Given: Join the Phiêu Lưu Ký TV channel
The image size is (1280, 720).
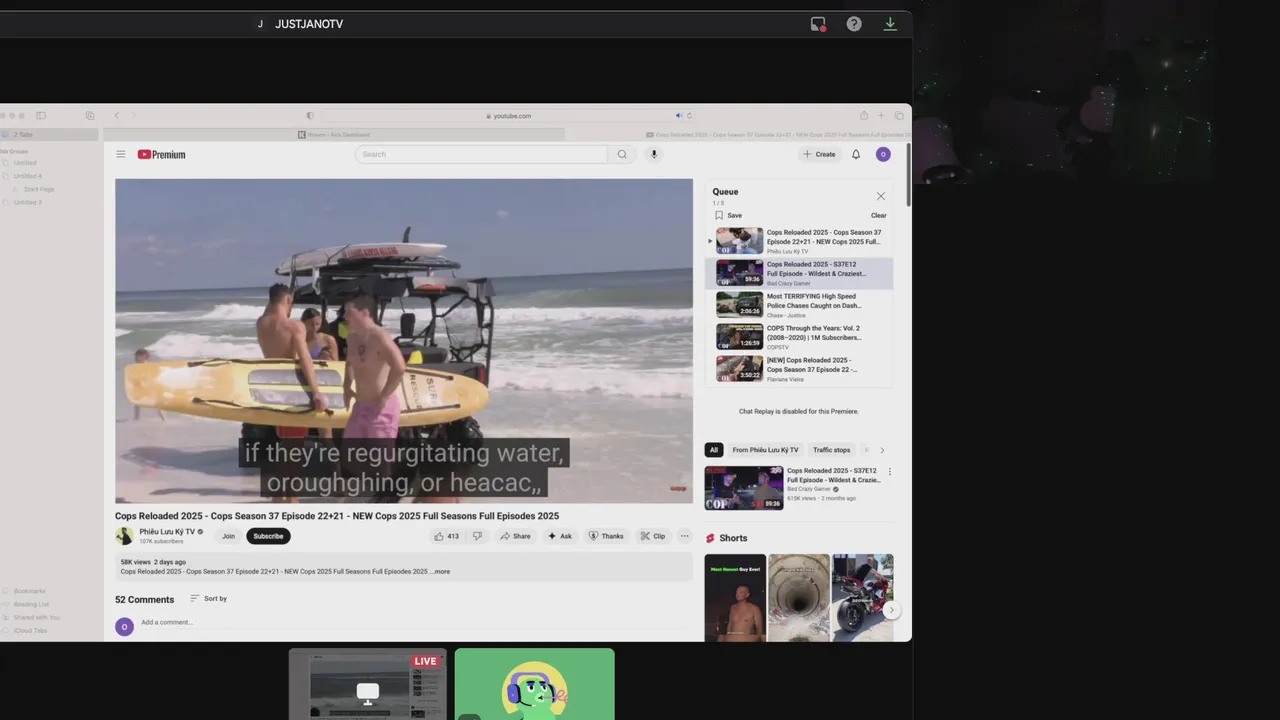Looking at the screenshot, I should pos(228,536).
